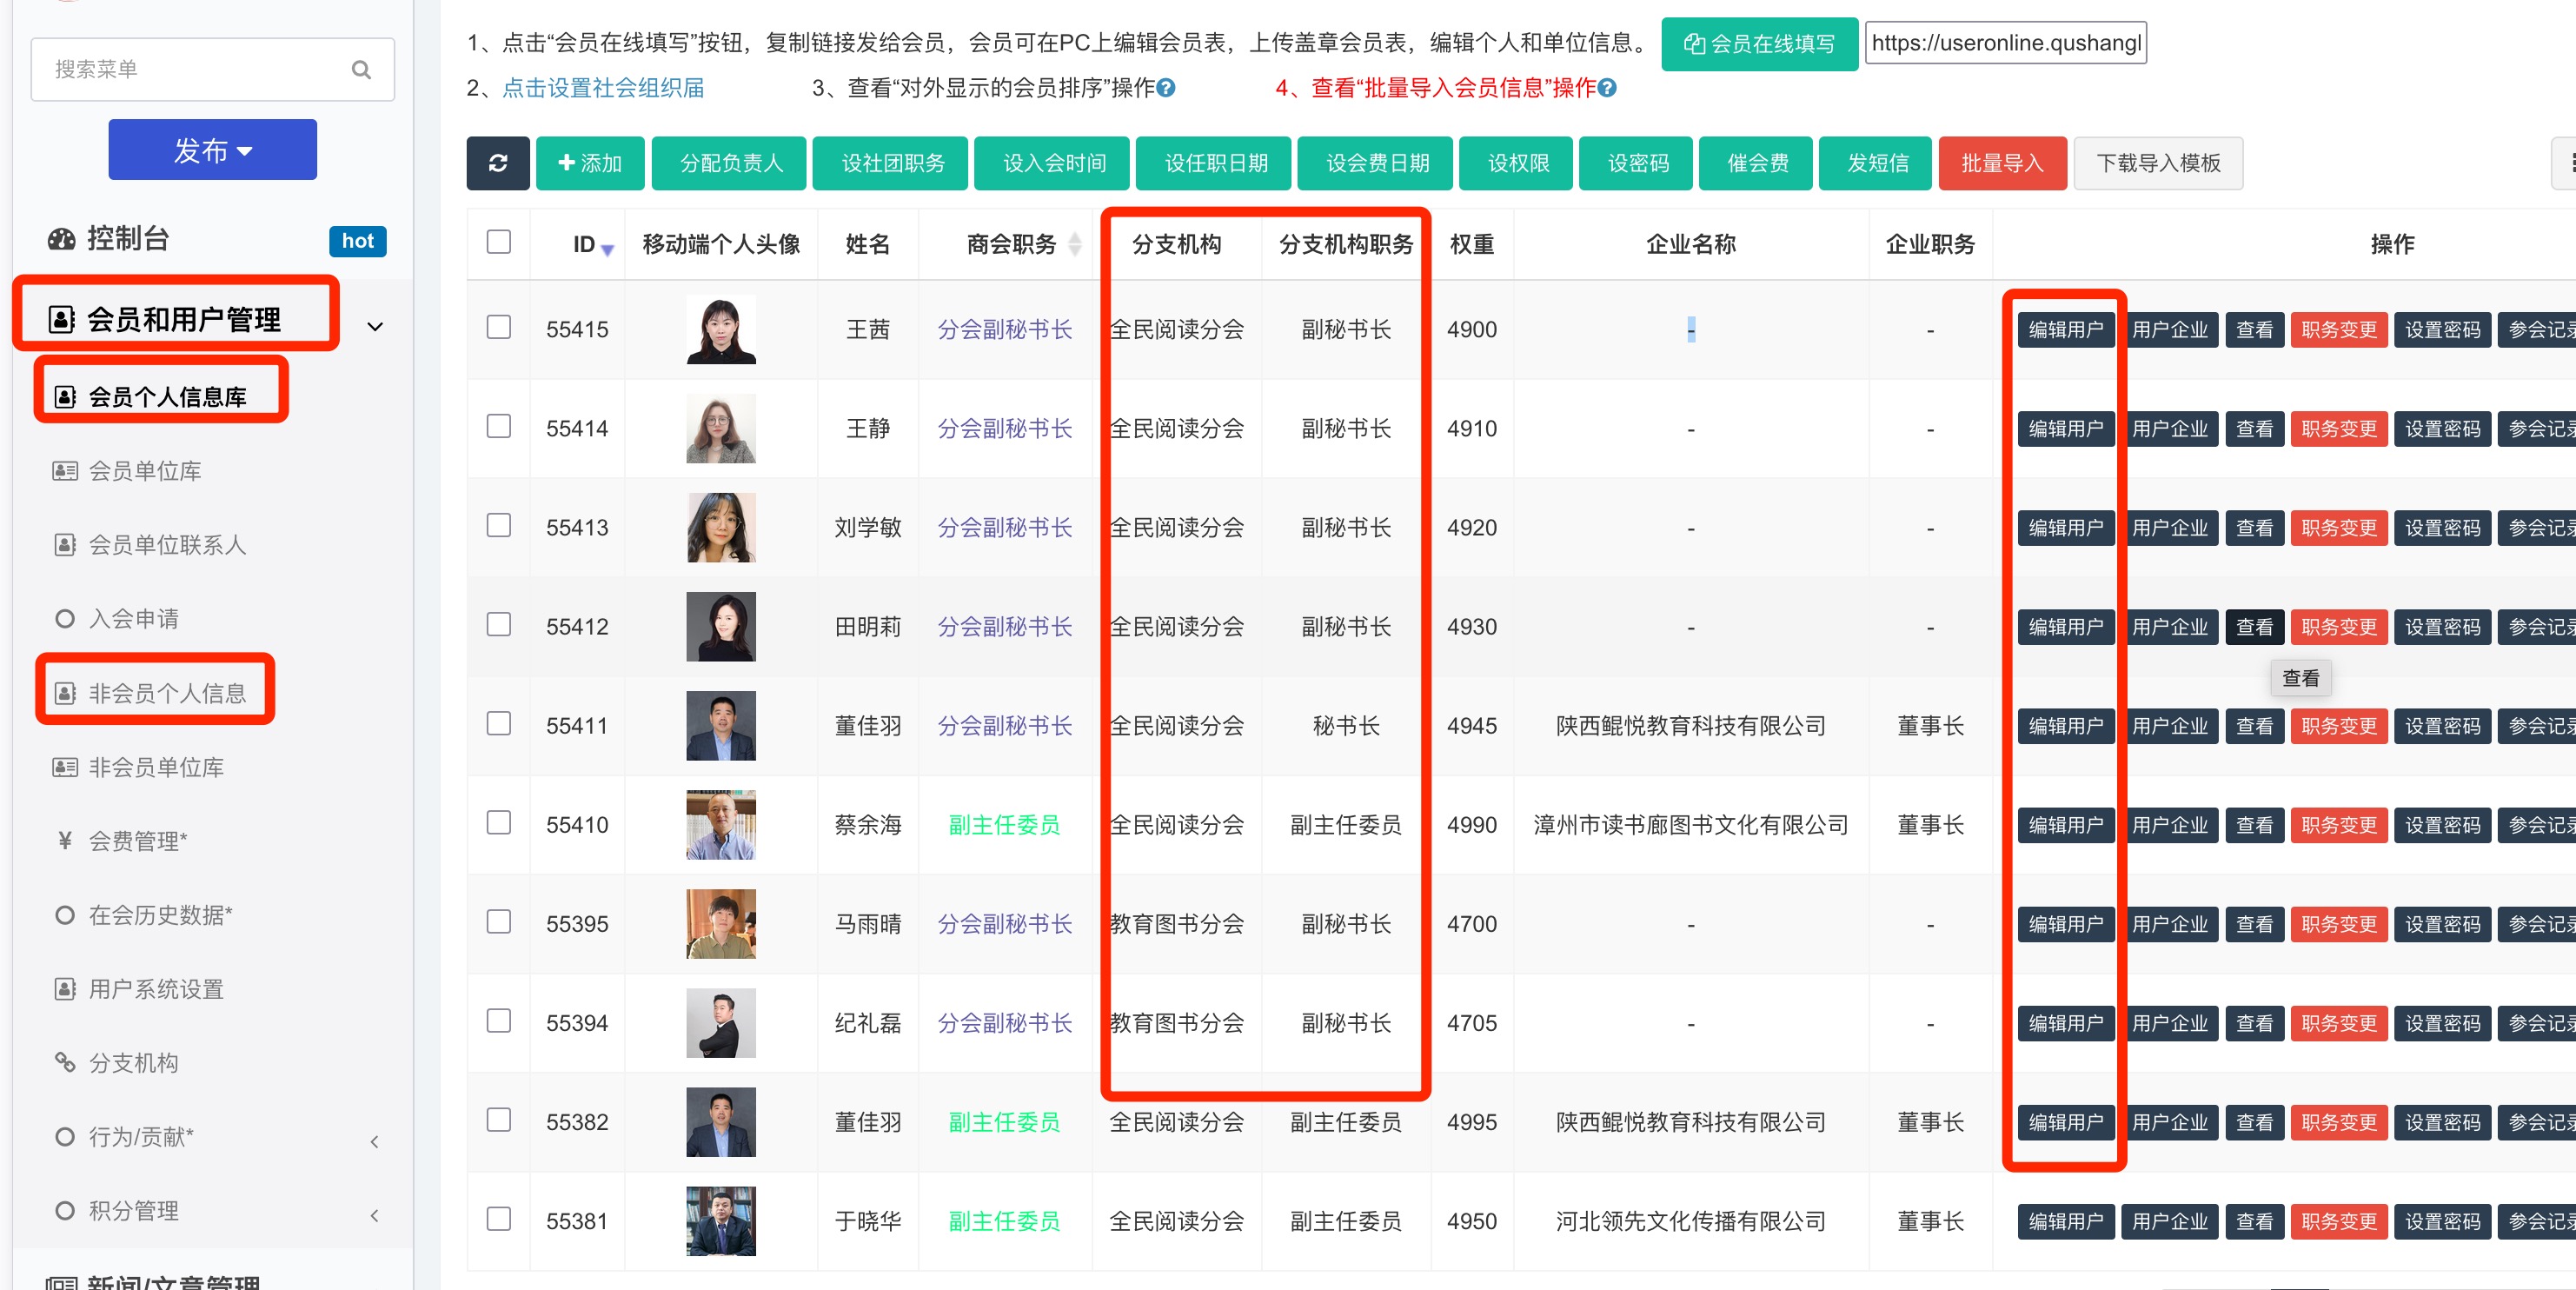Viewport: 2576px width, 1290px height.
Task: Click 王茜's avatar thumbnail
Action: pos(720,329)
